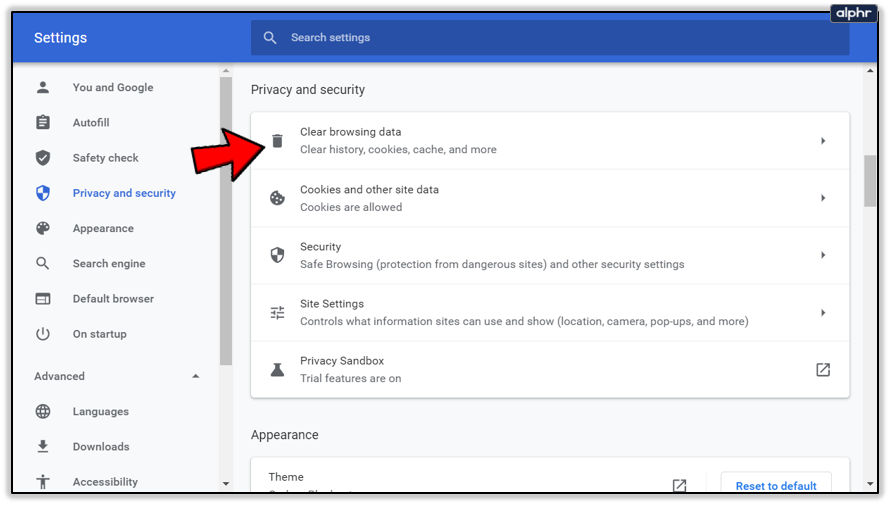Expand Clear browsing data row arrow
The width and height of the screenshot is (890, 505).
pos(823,141)
